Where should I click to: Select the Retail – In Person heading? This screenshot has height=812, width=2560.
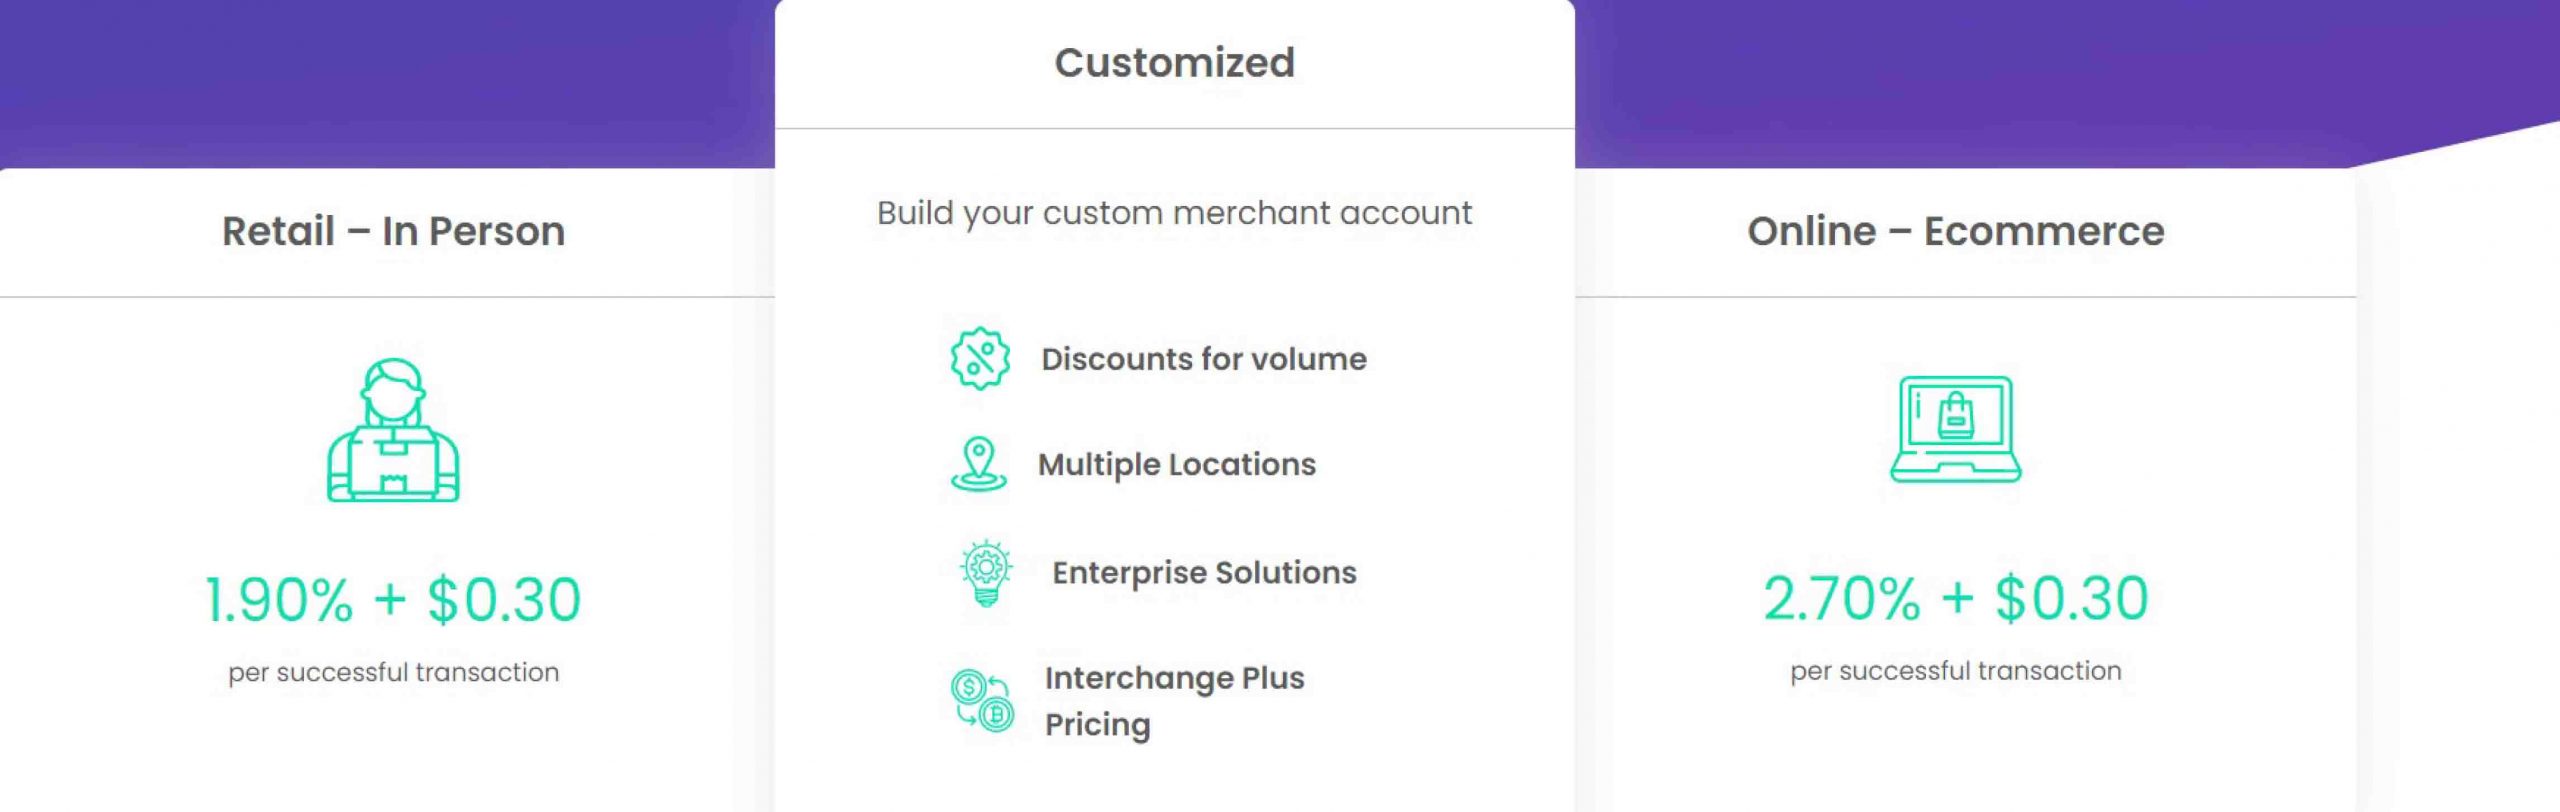tap(393, 231)
